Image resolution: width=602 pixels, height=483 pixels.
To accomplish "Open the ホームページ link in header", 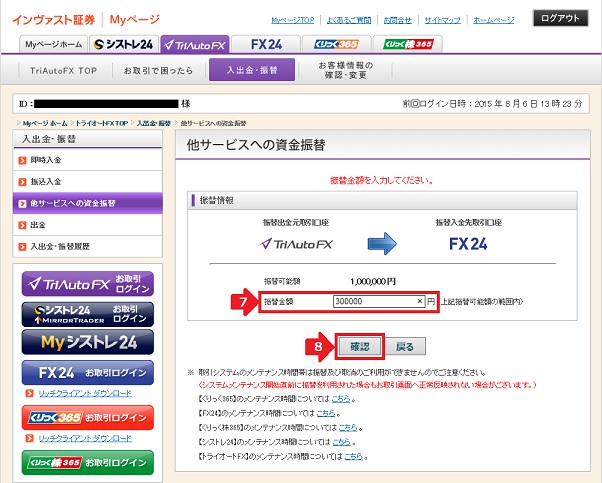I will point(493,20).
